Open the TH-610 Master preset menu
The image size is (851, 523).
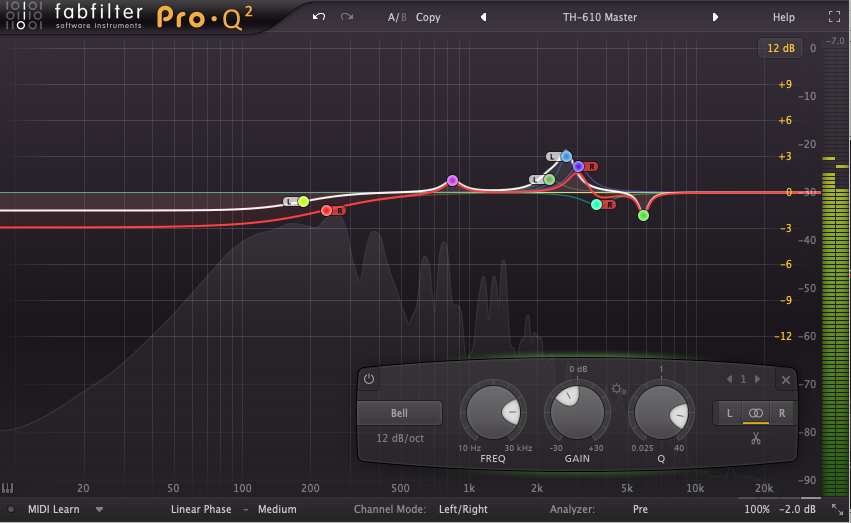[x=600, y=17]
